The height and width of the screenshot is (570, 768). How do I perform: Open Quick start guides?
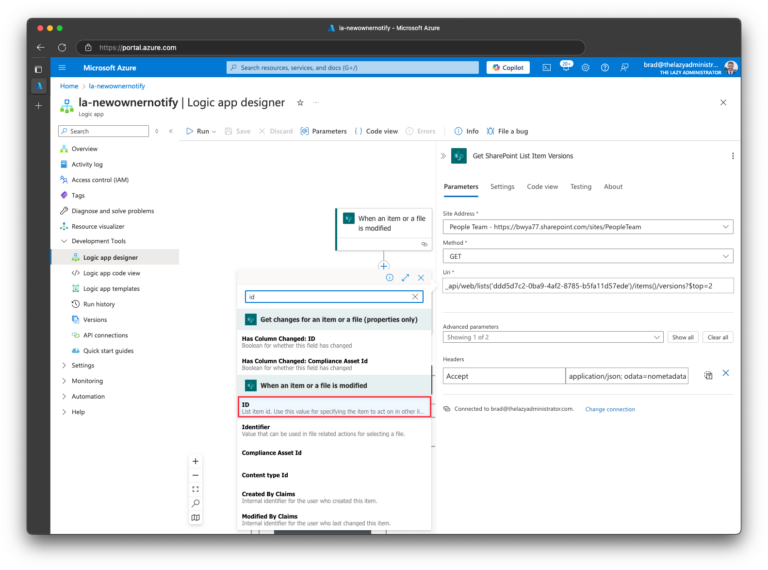coord(108,351)
